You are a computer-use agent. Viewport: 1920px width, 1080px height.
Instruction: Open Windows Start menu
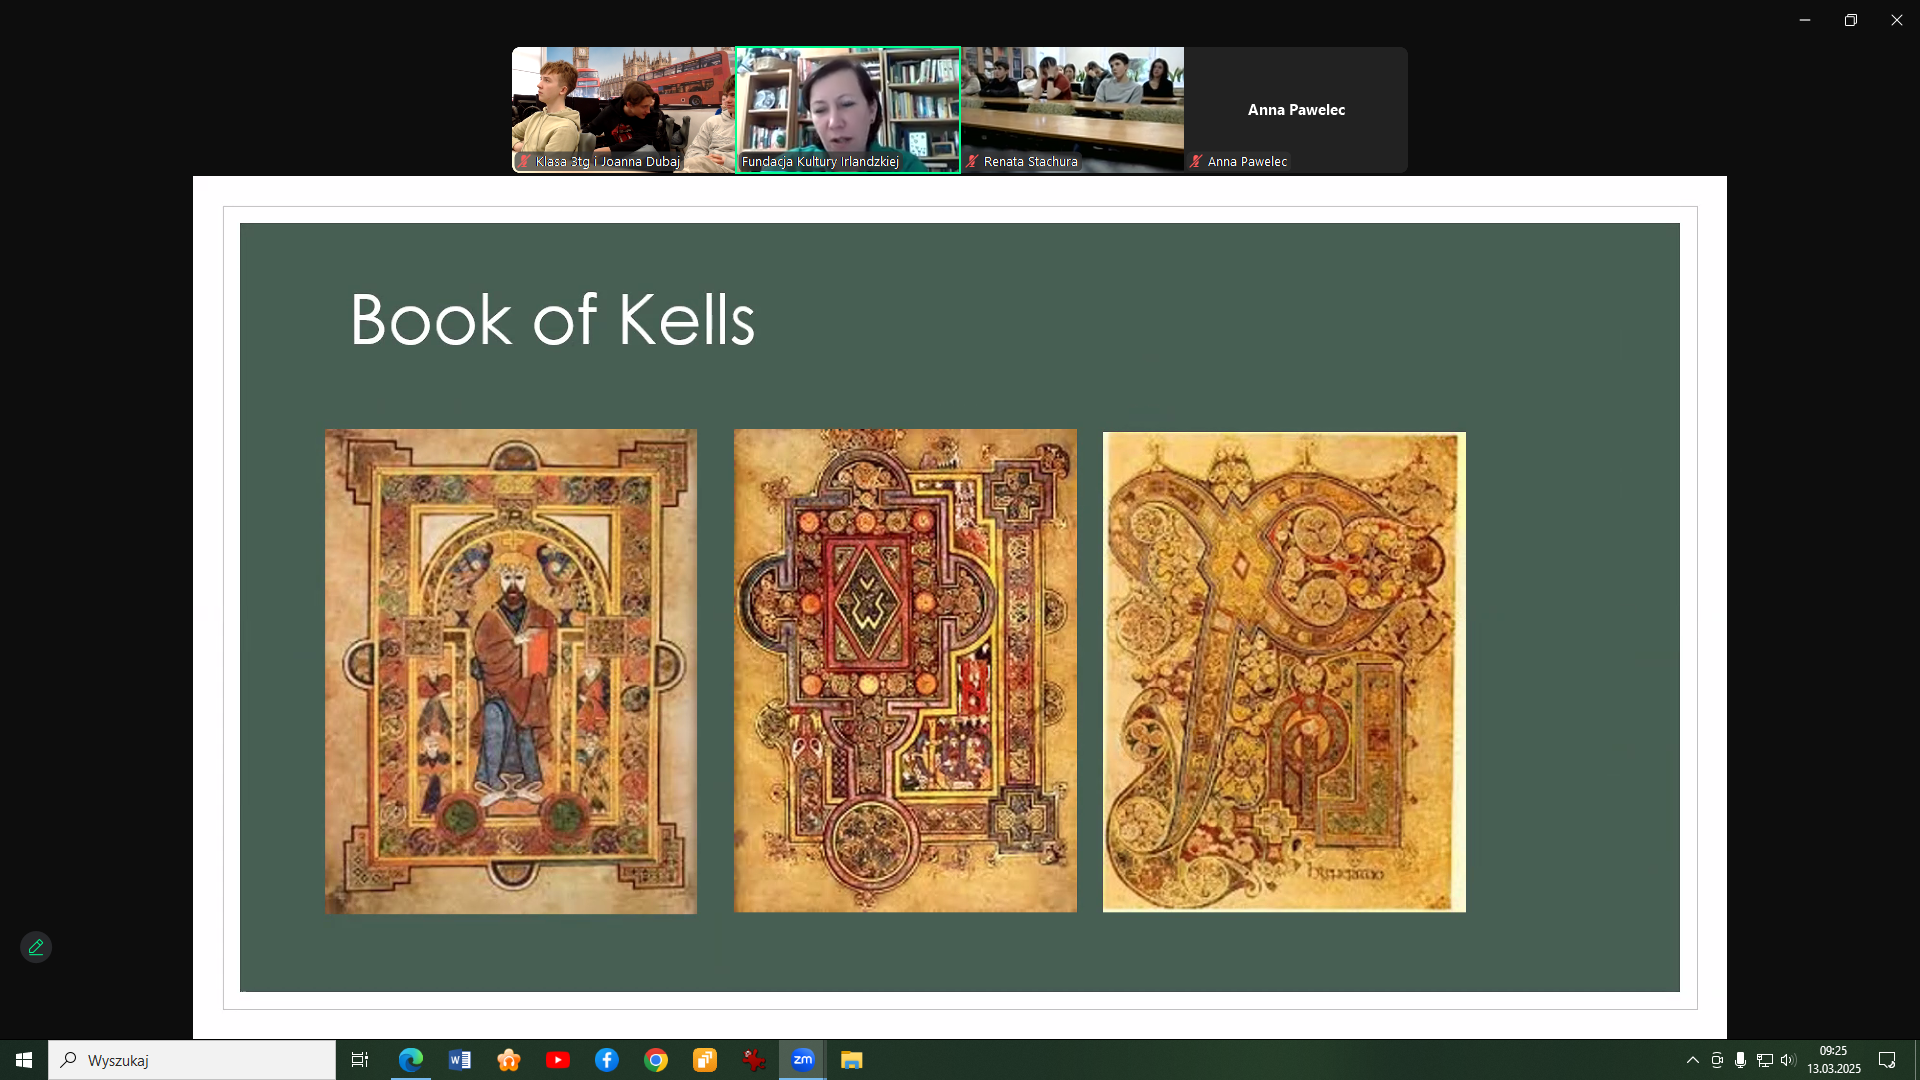pos(24,1060)
